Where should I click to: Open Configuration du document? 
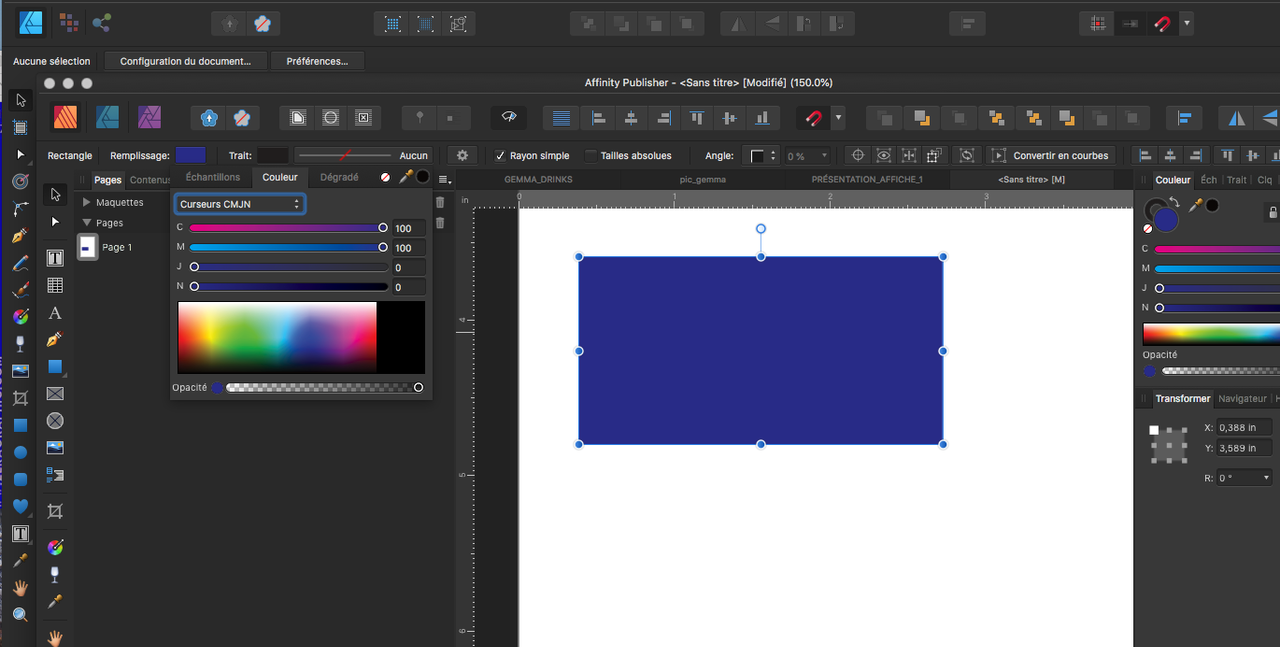[185, 61]
